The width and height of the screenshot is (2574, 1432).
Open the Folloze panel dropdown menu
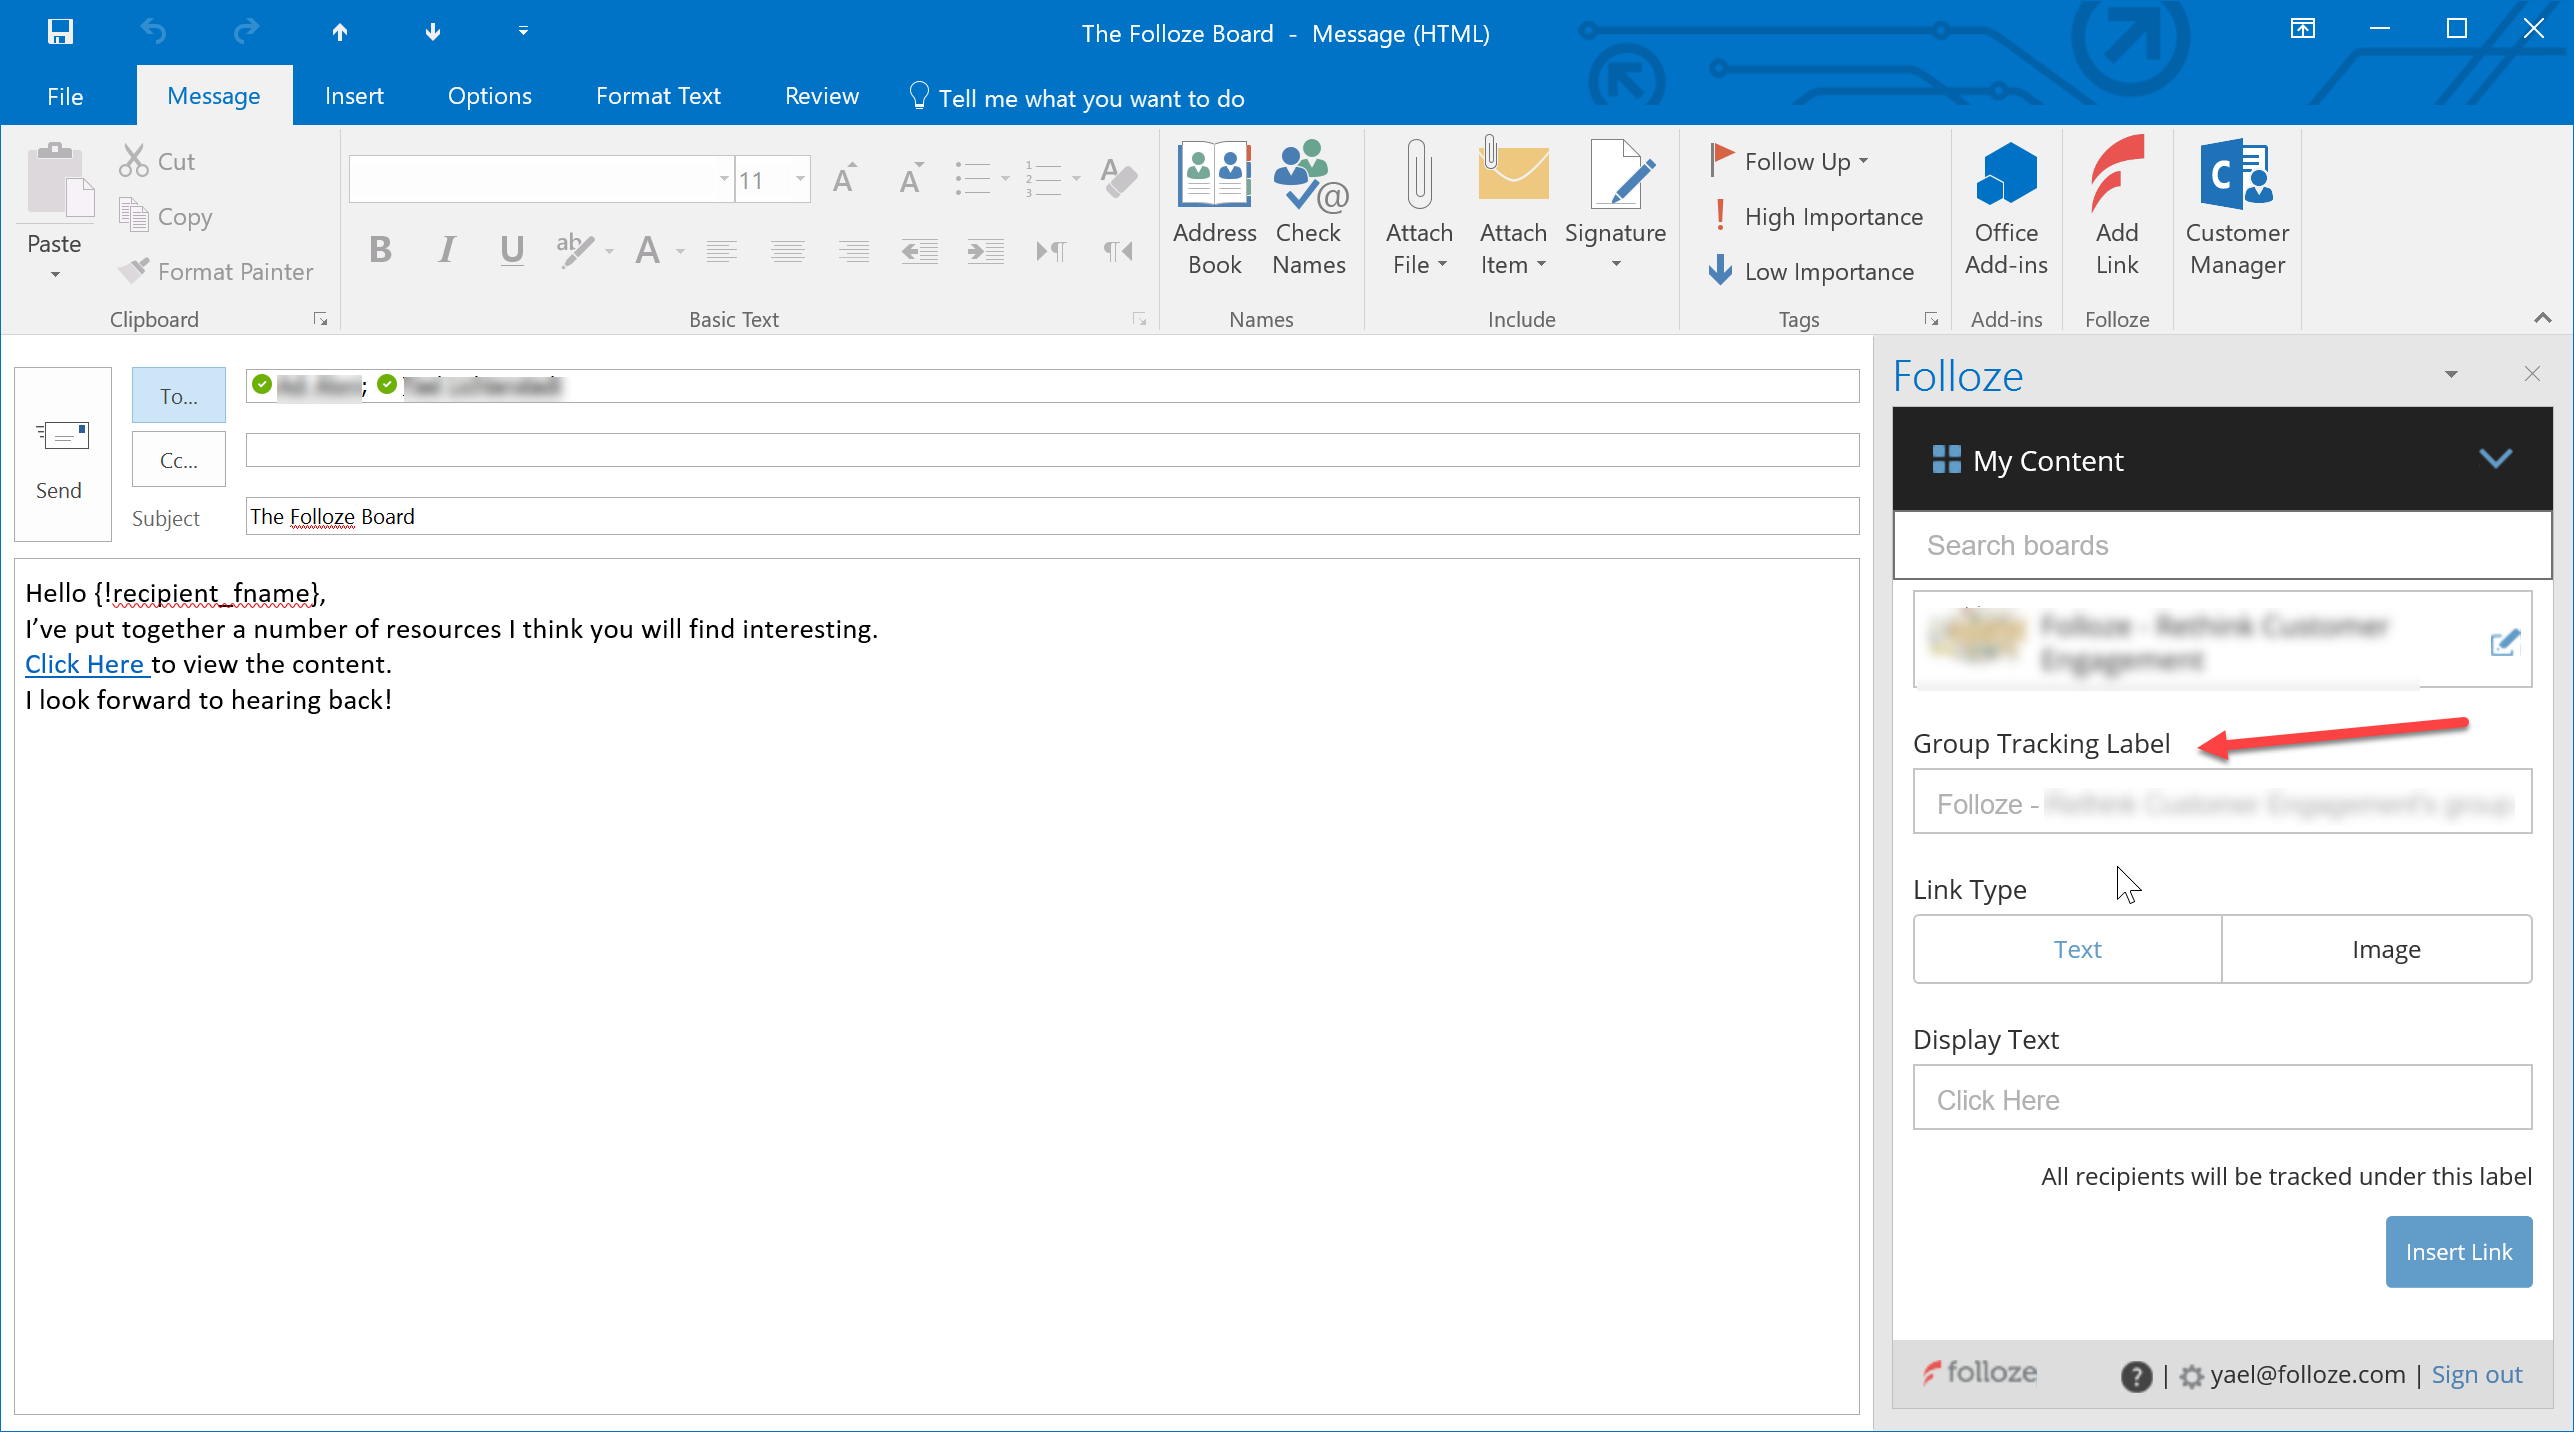(2451, 375)
